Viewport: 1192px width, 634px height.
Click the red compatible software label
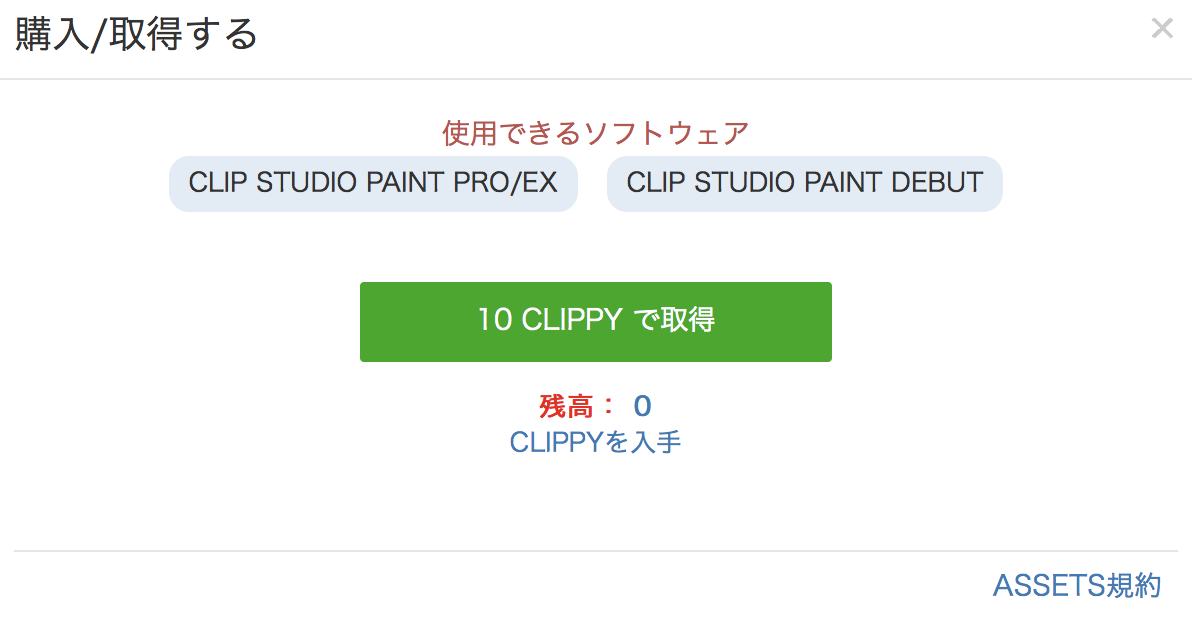[x=595, y=132]
